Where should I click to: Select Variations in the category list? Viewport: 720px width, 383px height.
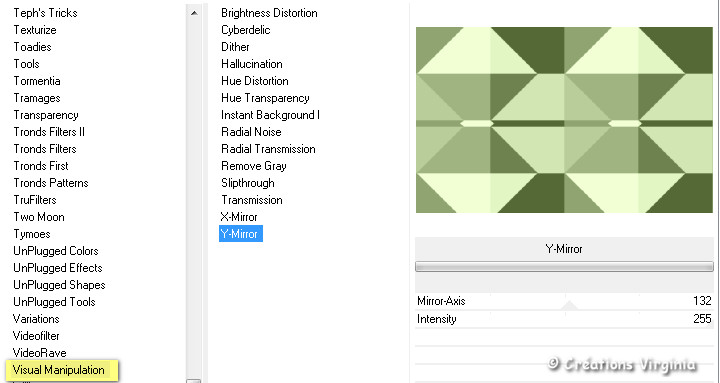(x=36, y=319)
